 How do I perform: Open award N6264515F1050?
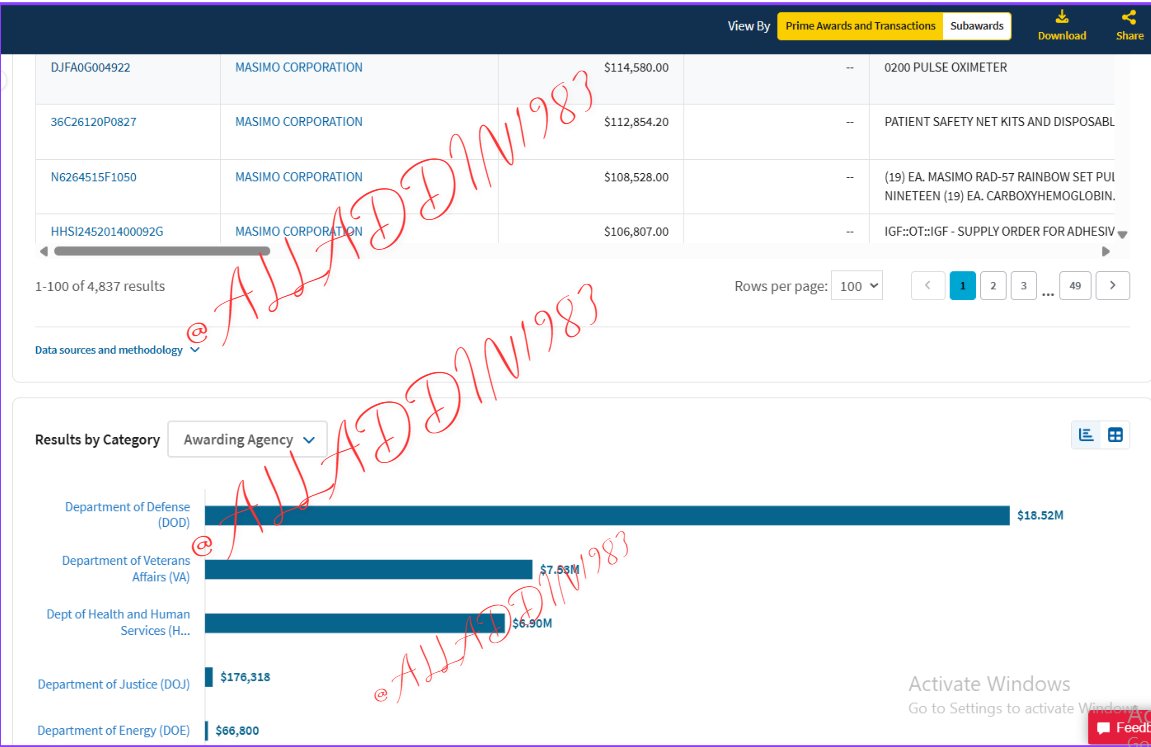coord(93,177)
